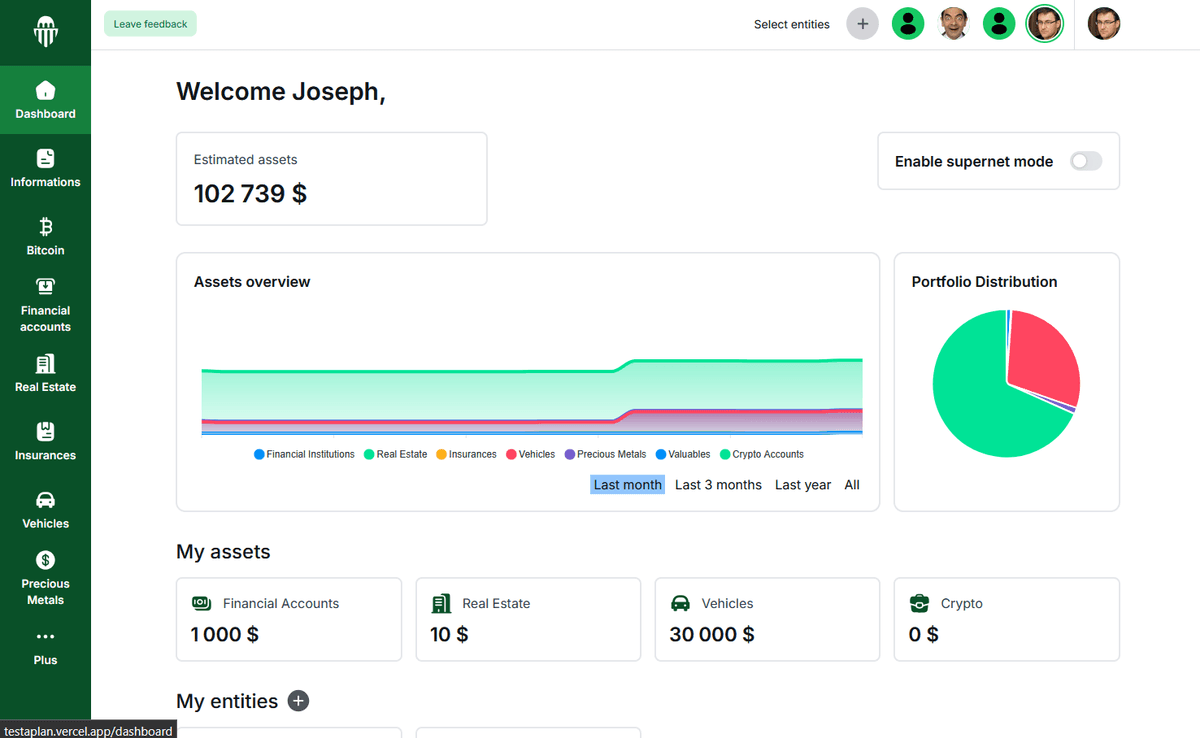Open Bitcoin section in sidebar

45,236
